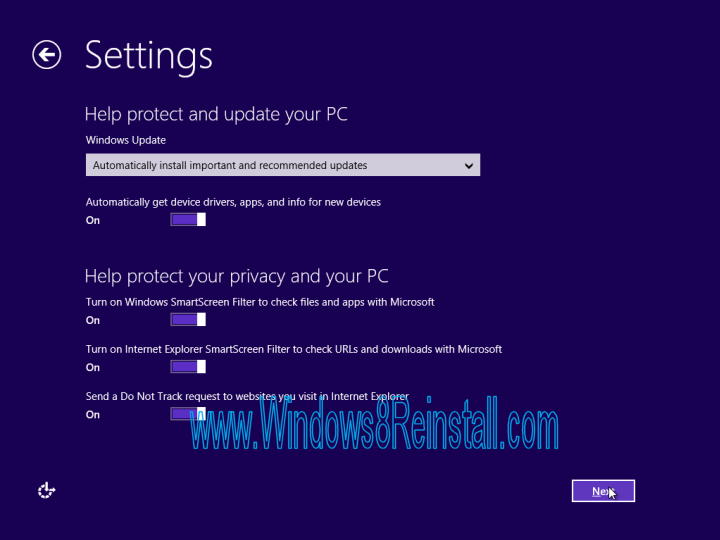
Task: Click the Internet Explorer SmartScreen Filter description text
Action: [x=294, y=349]
